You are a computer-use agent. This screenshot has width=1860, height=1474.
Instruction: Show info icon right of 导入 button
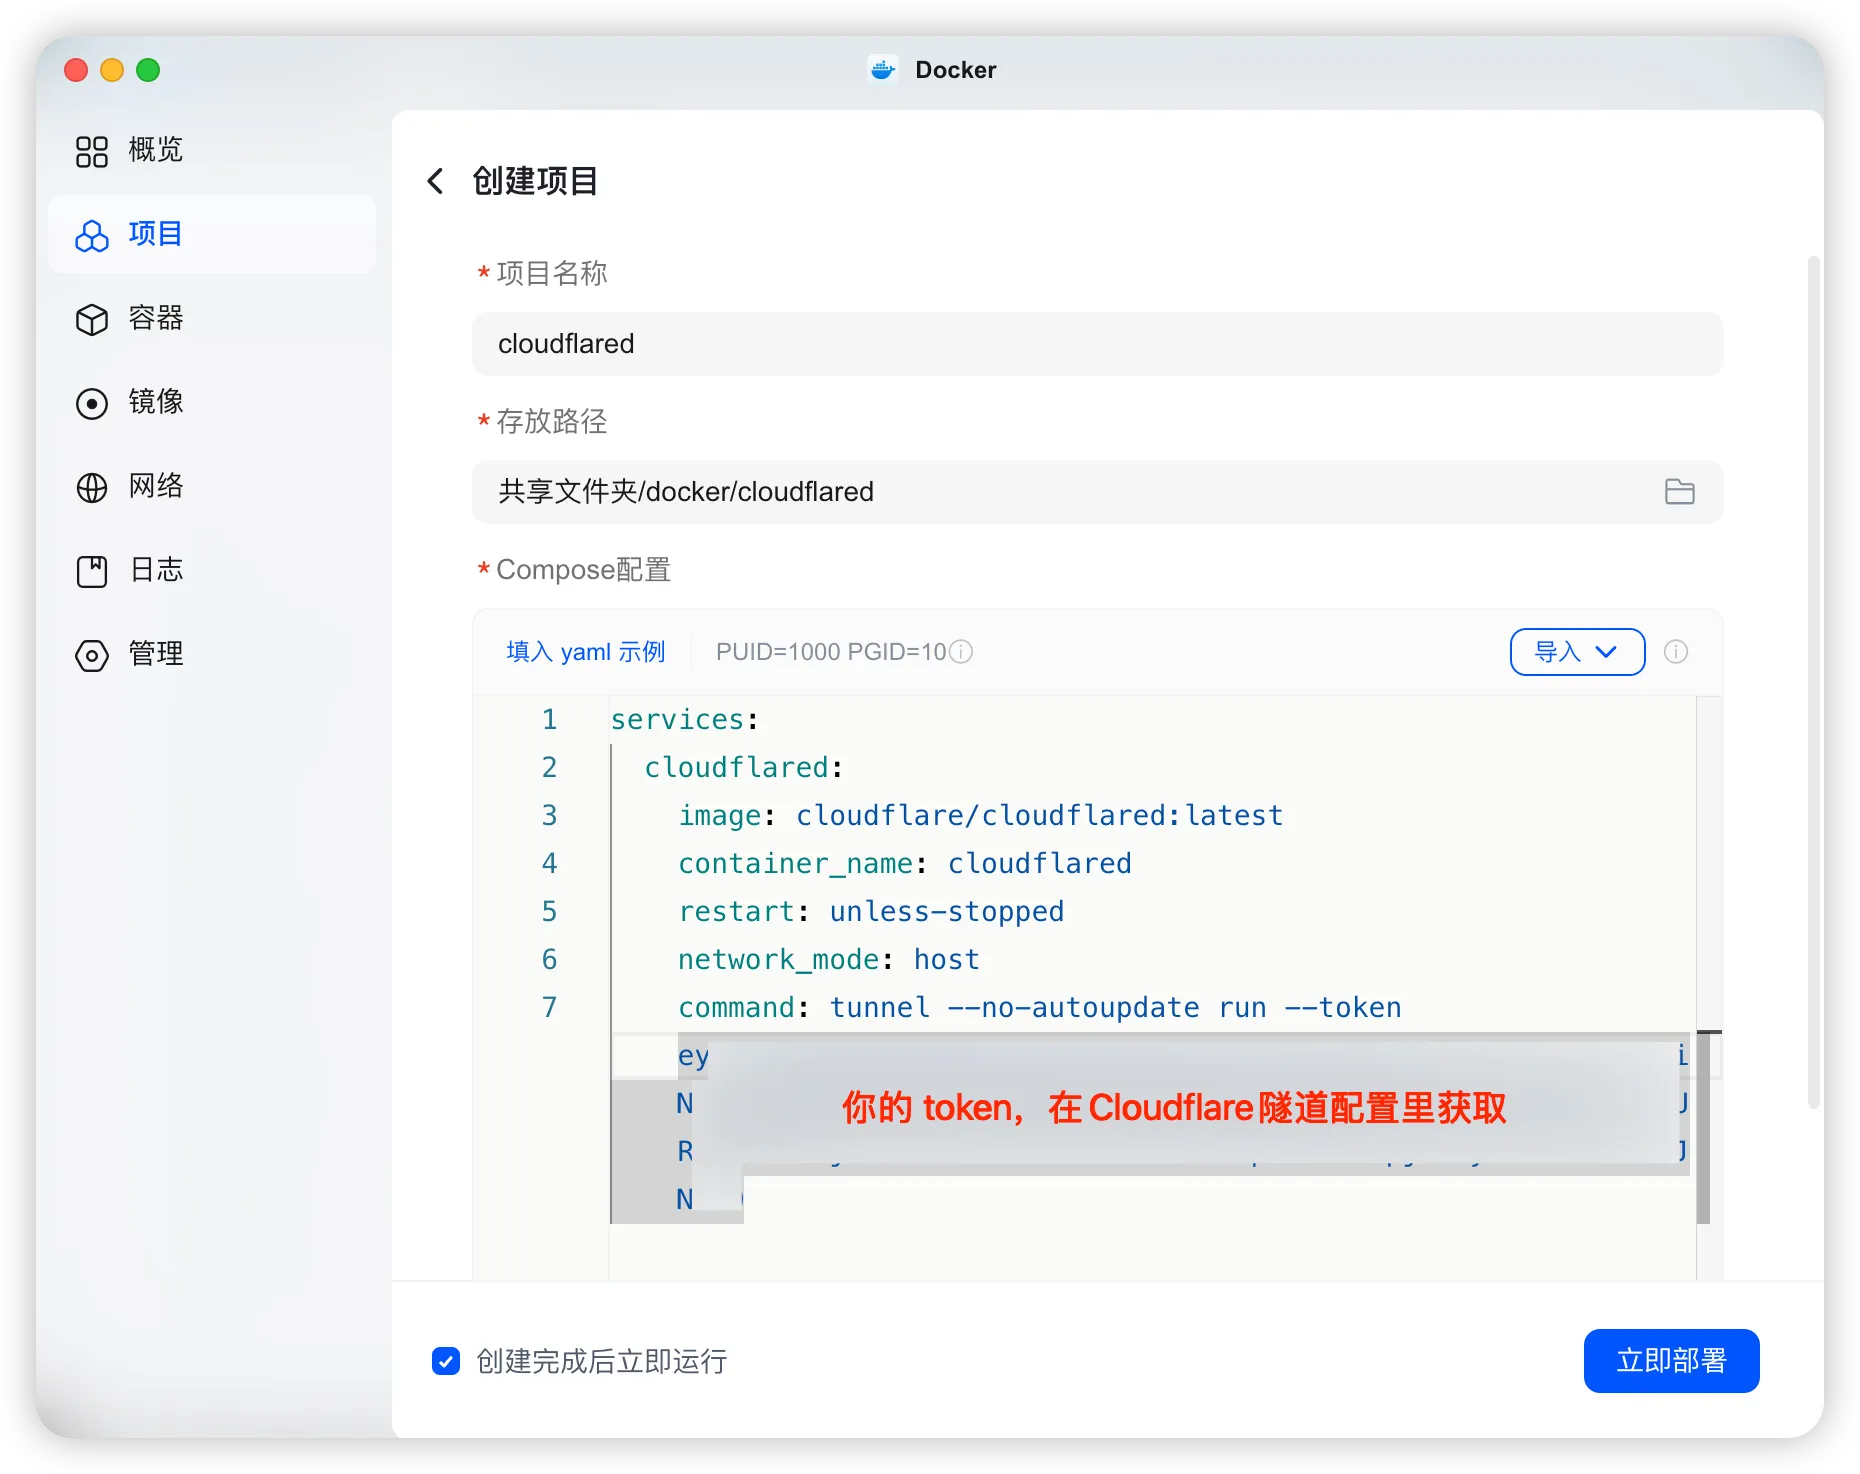1676,652
